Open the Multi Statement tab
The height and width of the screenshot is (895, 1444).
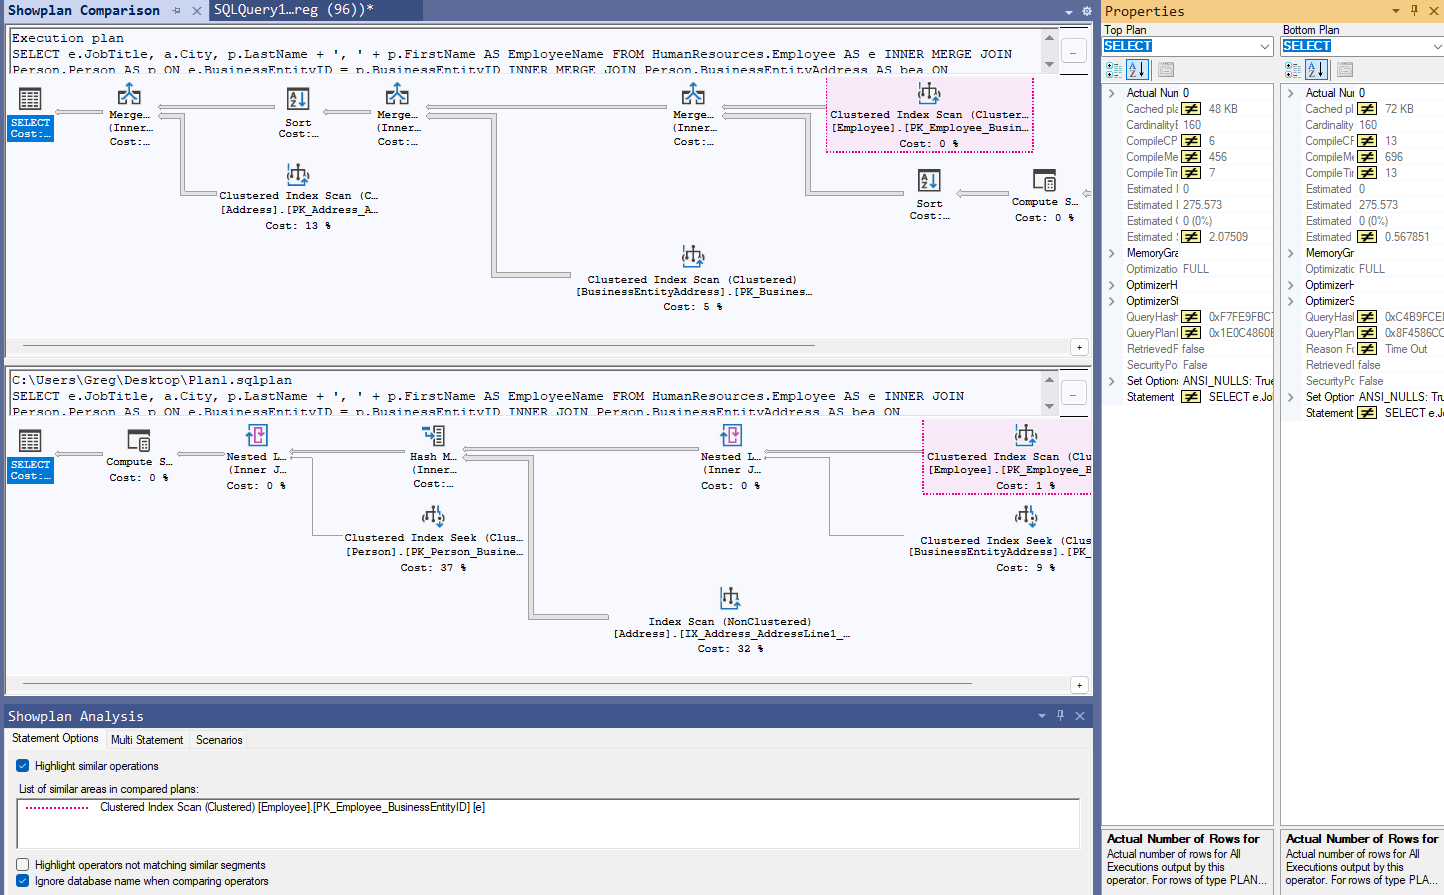pyautogui.click(x=147, y=740)
